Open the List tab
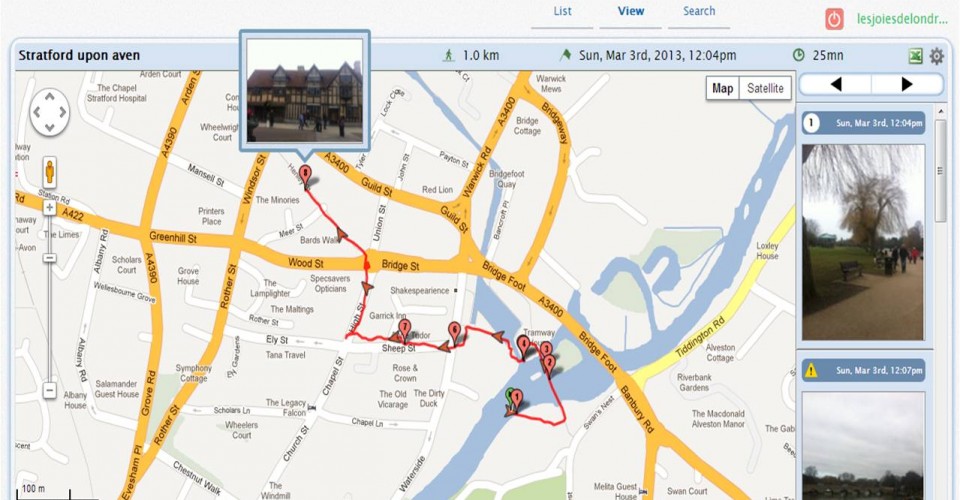Viewport: 960px width, 500px height. [x=562, y=11]
